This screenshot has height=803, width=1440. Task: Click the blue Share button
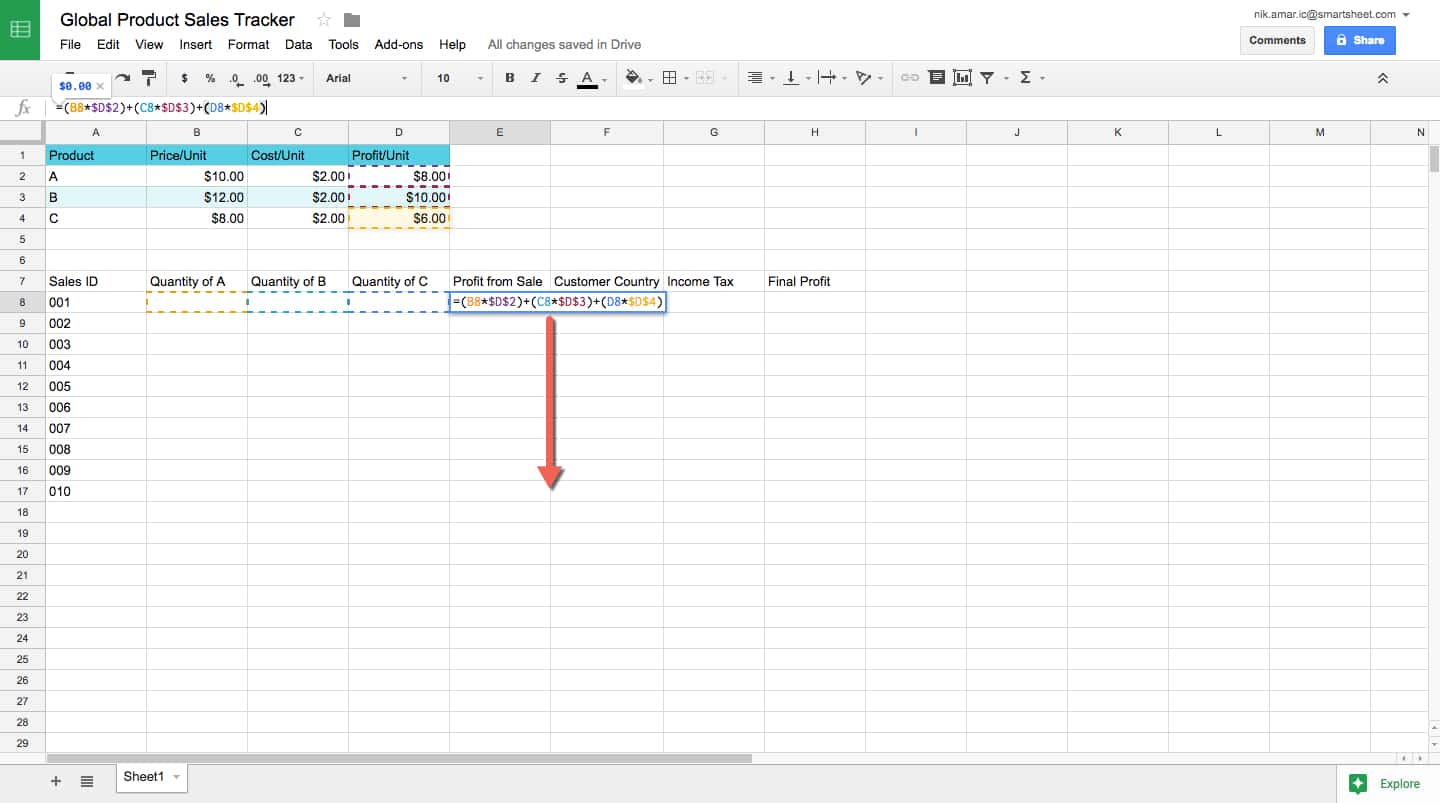(1359, 40)
